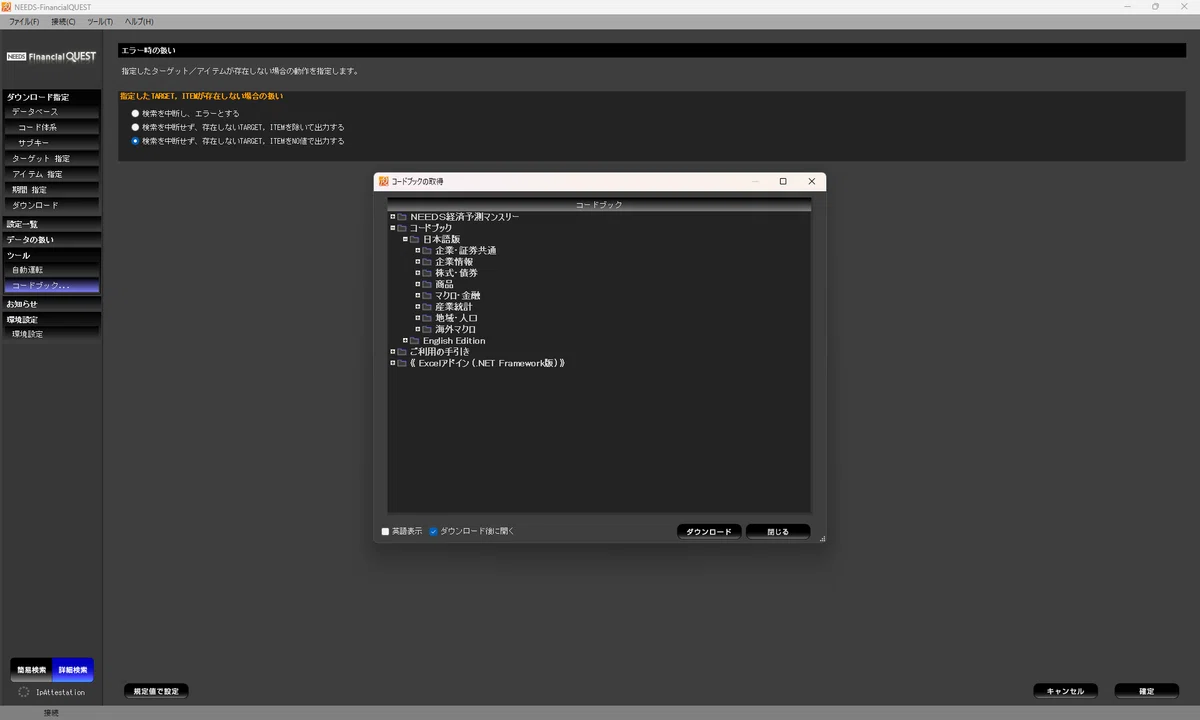Click the 地域・人口 folder icon
The image size is (1200, 720).
(x=427, y=318)
